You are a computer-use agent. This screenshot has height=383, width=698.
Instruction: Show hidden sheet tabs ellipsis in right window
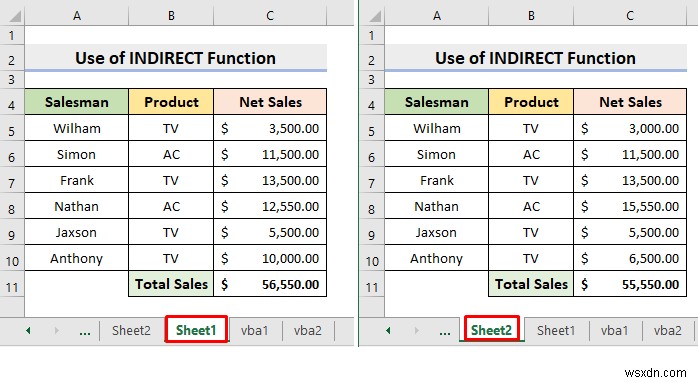coord(445,332)
